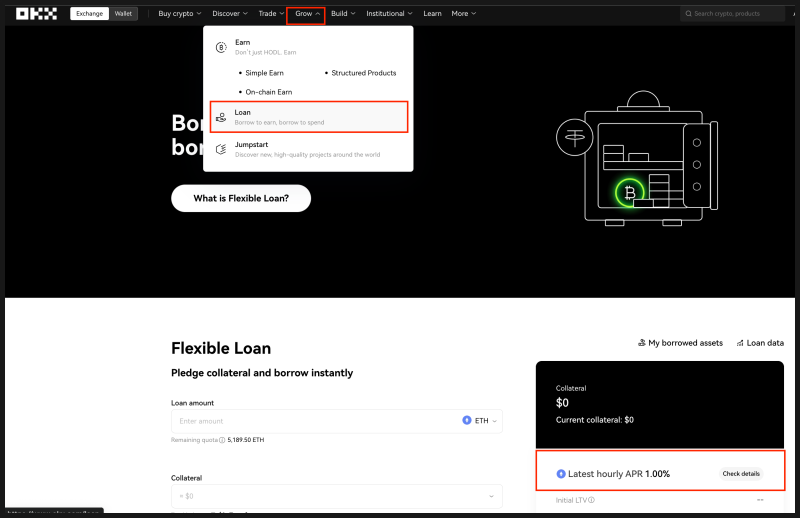Select Loan in the Grow menu
This screenshot has height=518, width=800.
coord(309,117)
